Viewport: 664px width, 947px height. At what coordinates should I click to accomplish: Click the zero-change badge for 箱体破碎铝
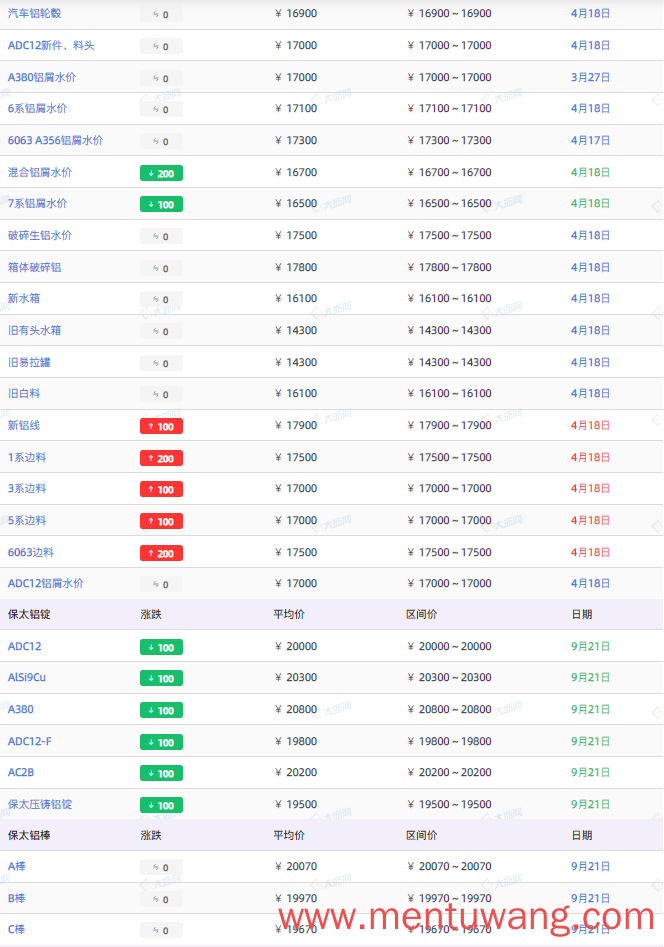click(x=161, y=269)
